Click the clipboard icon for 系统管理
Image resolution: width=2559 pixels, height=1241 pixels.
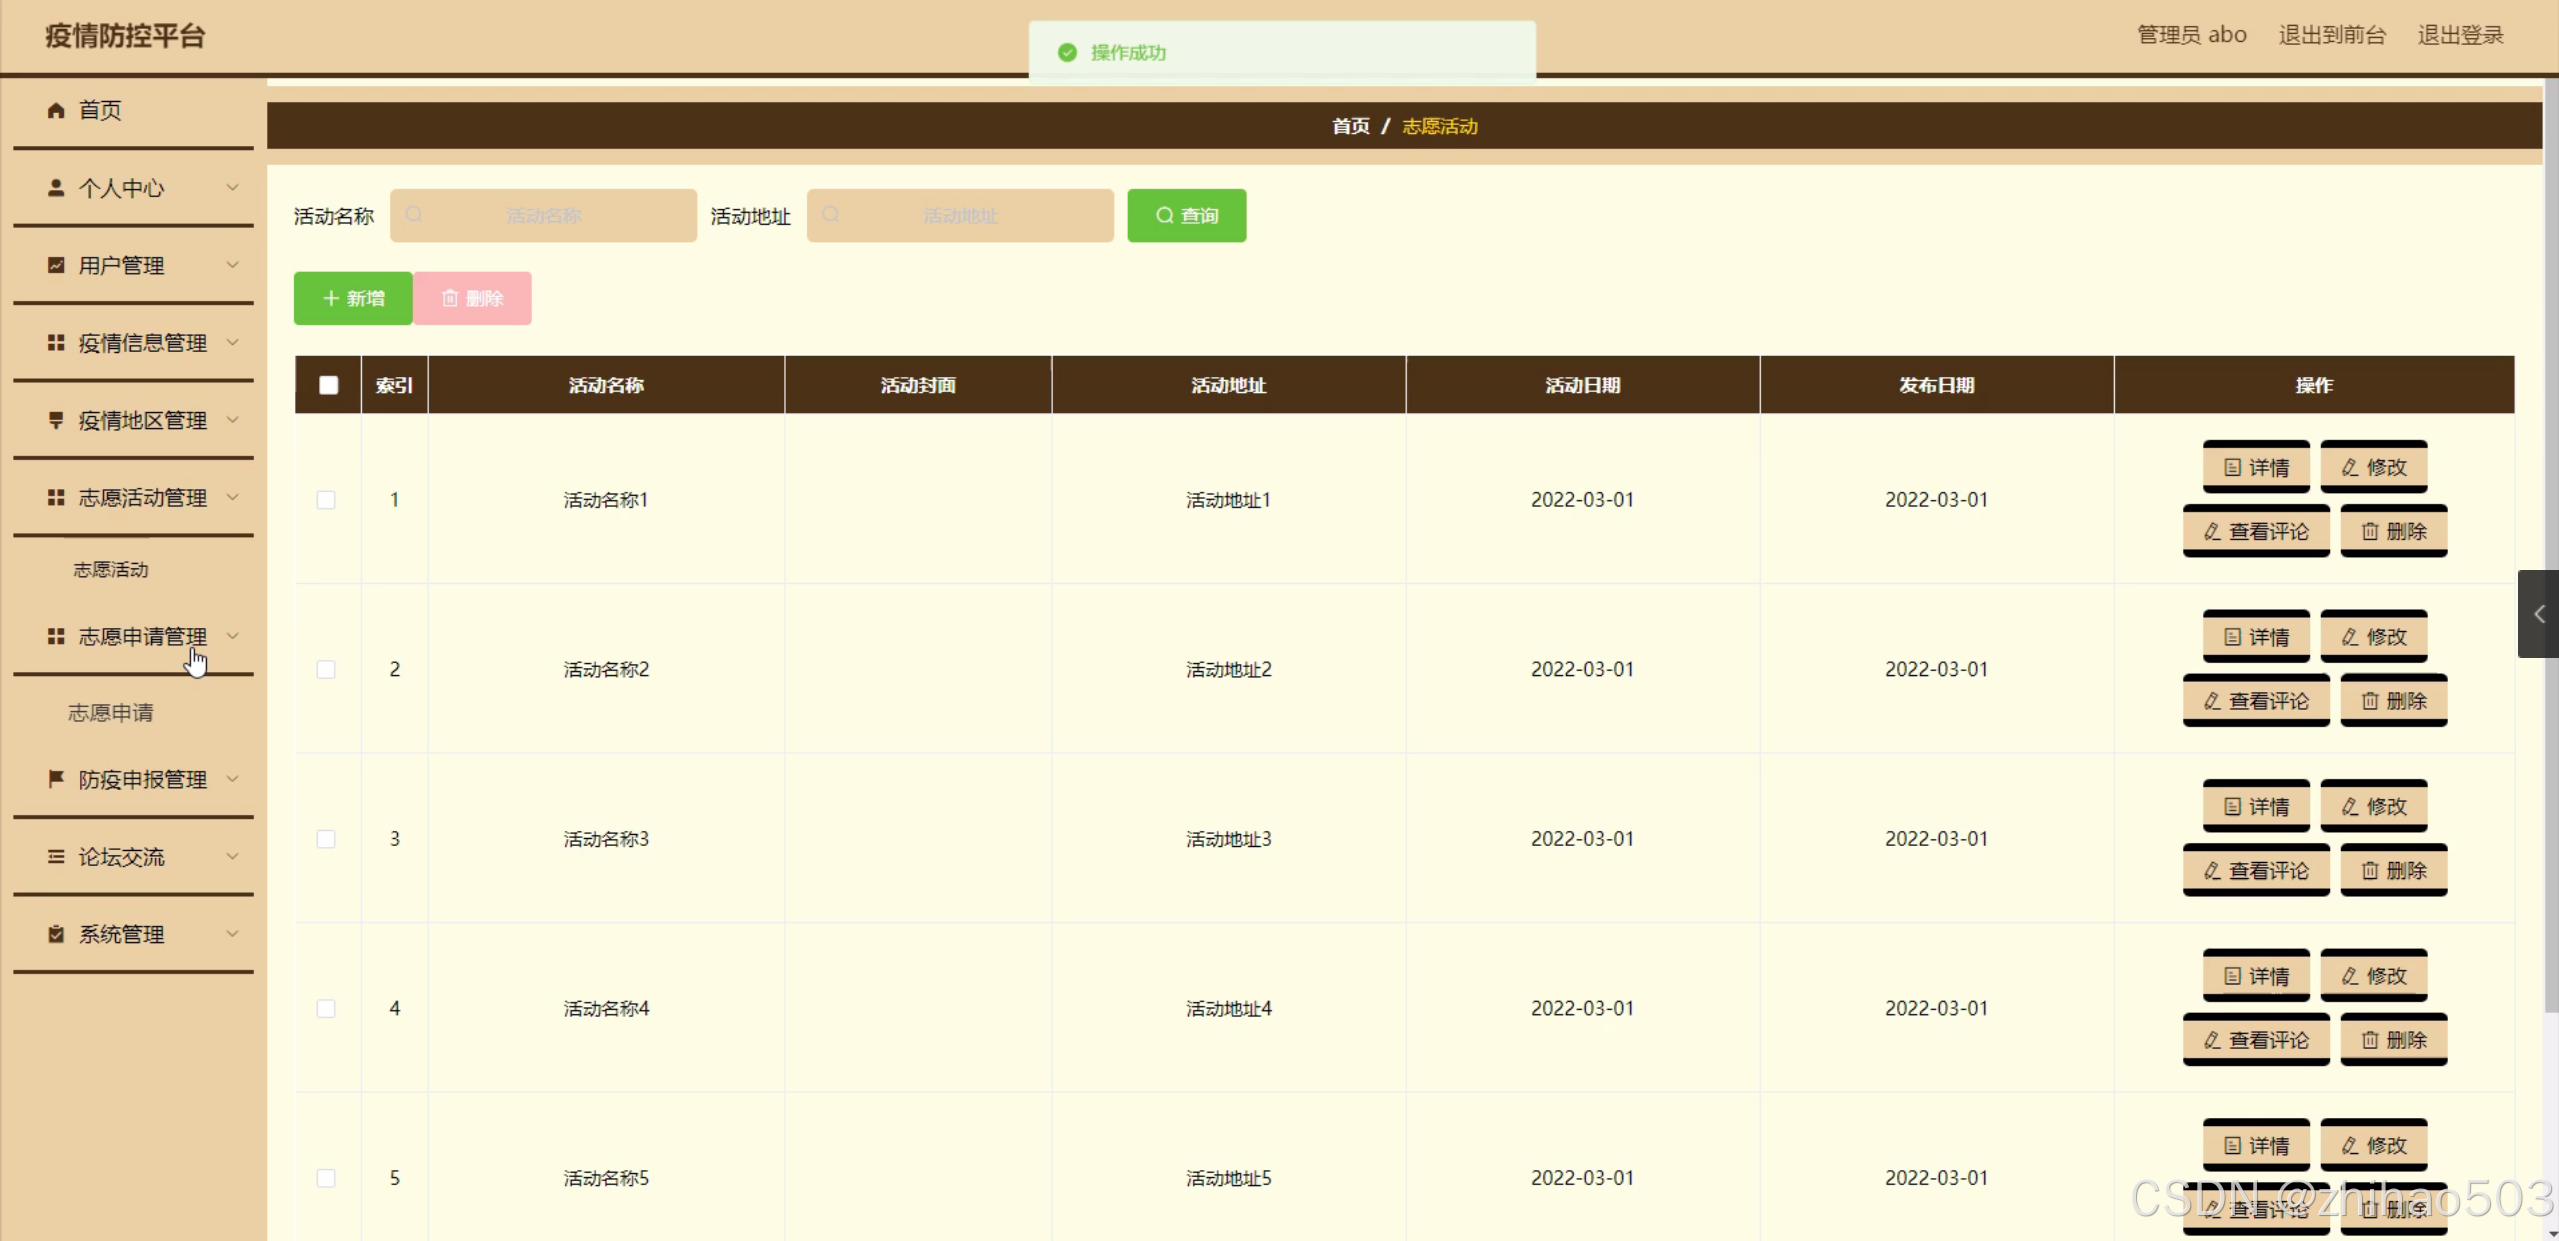pyautogui.click(x=56, y=934)
